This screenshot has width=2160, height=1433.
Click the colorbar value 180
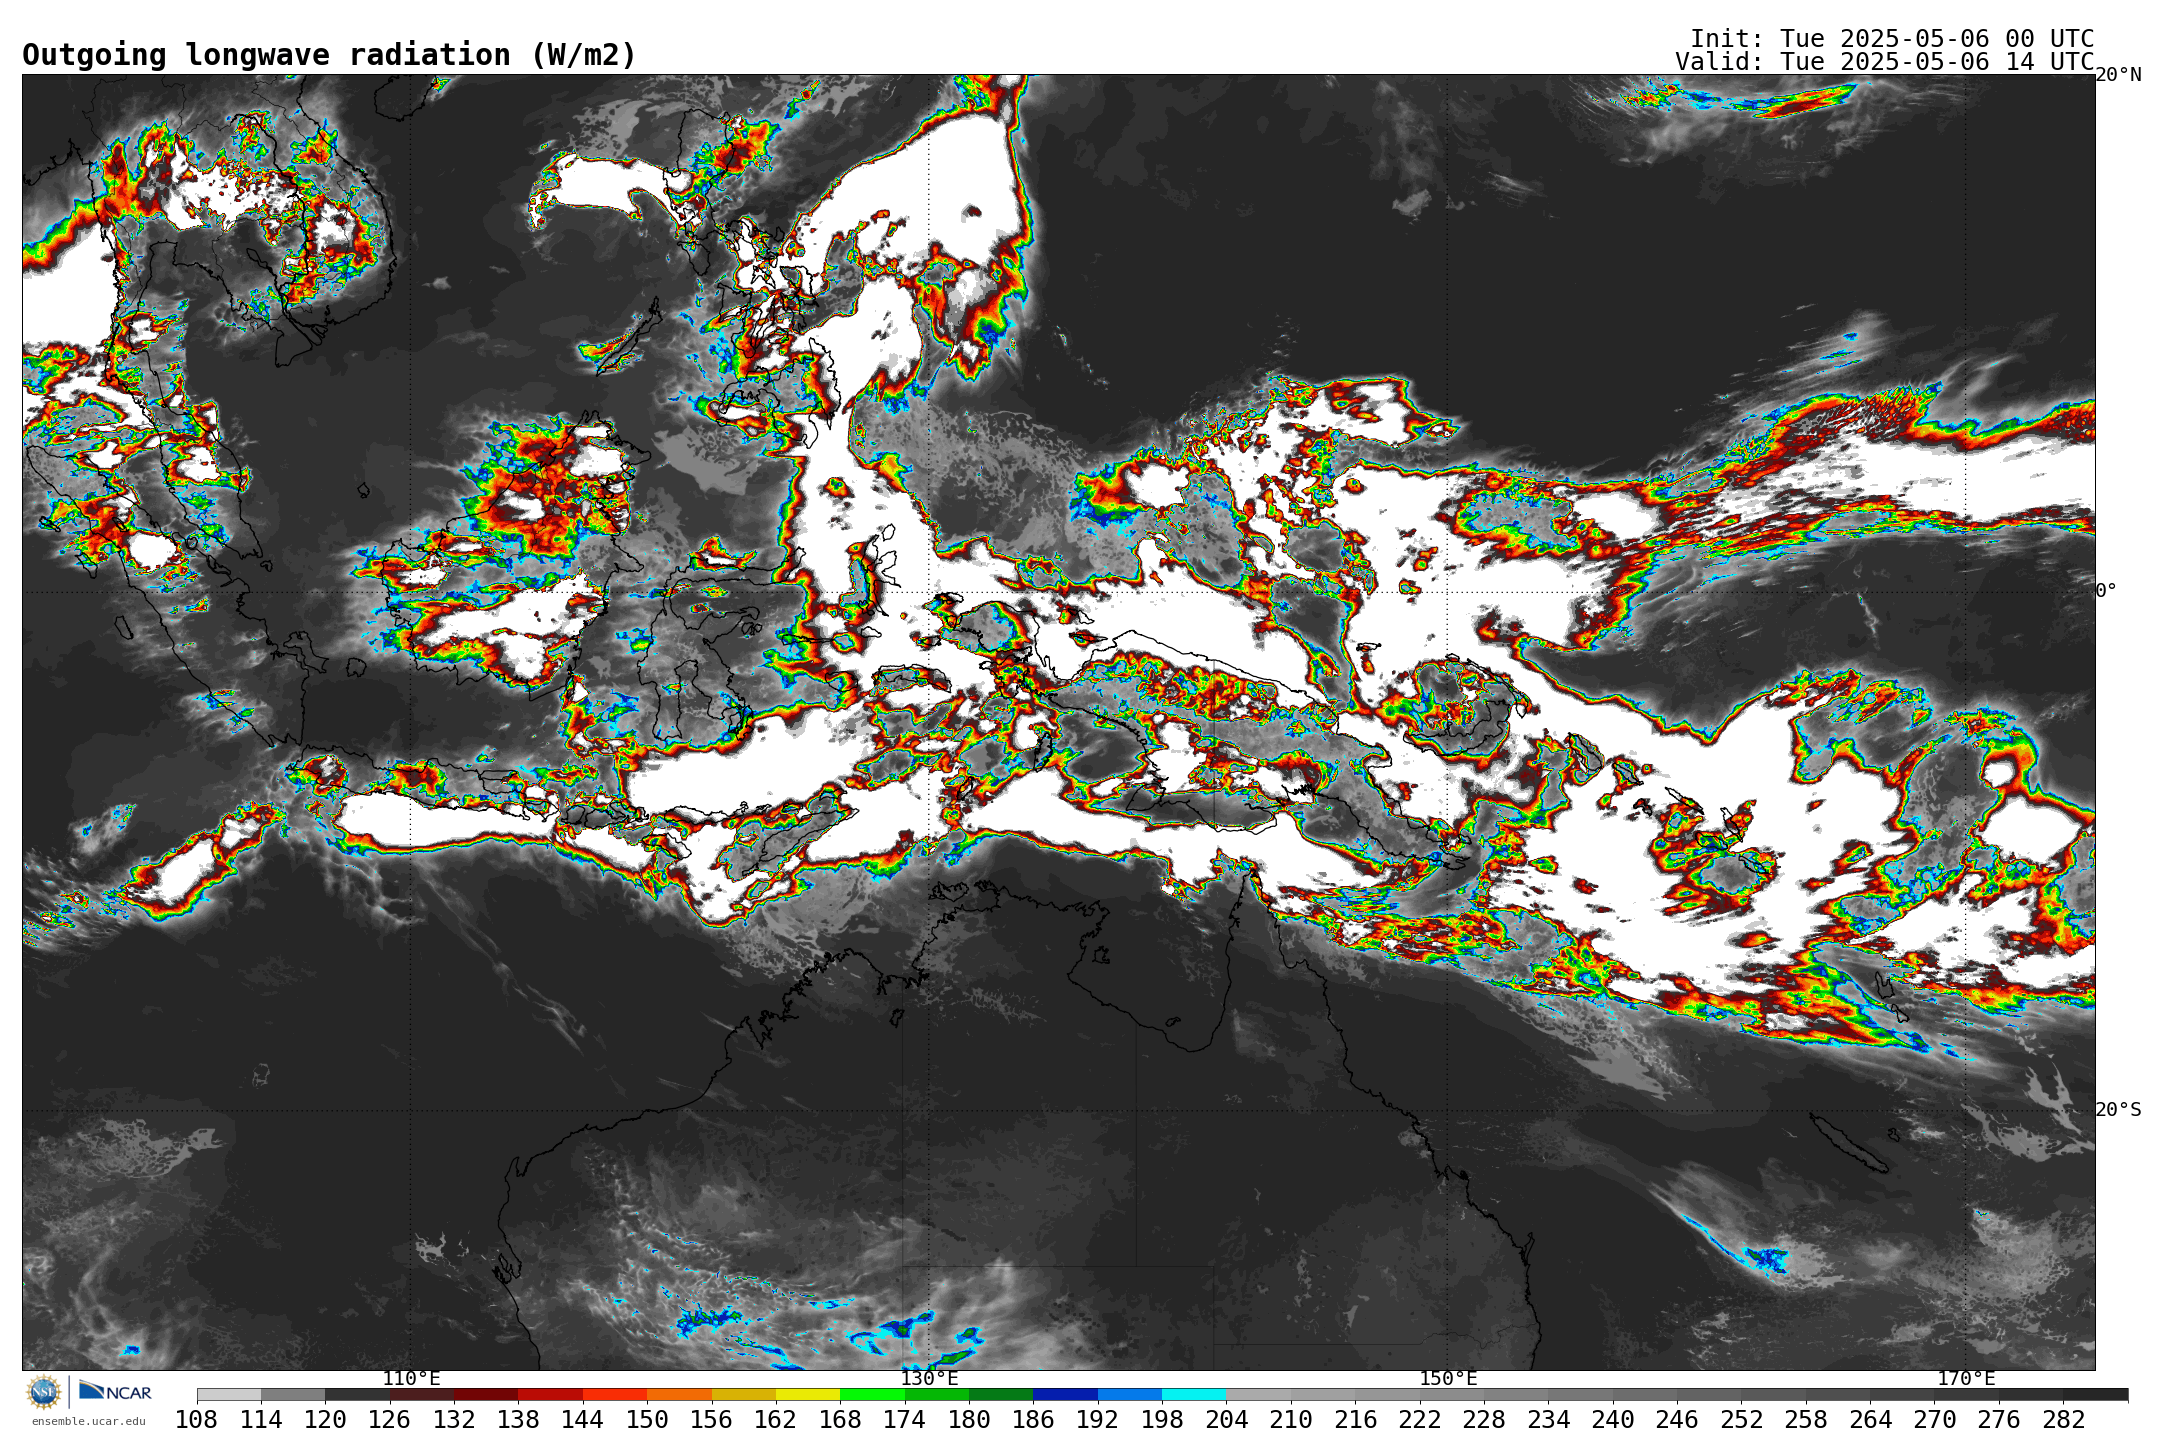(x=969, y=1419)
